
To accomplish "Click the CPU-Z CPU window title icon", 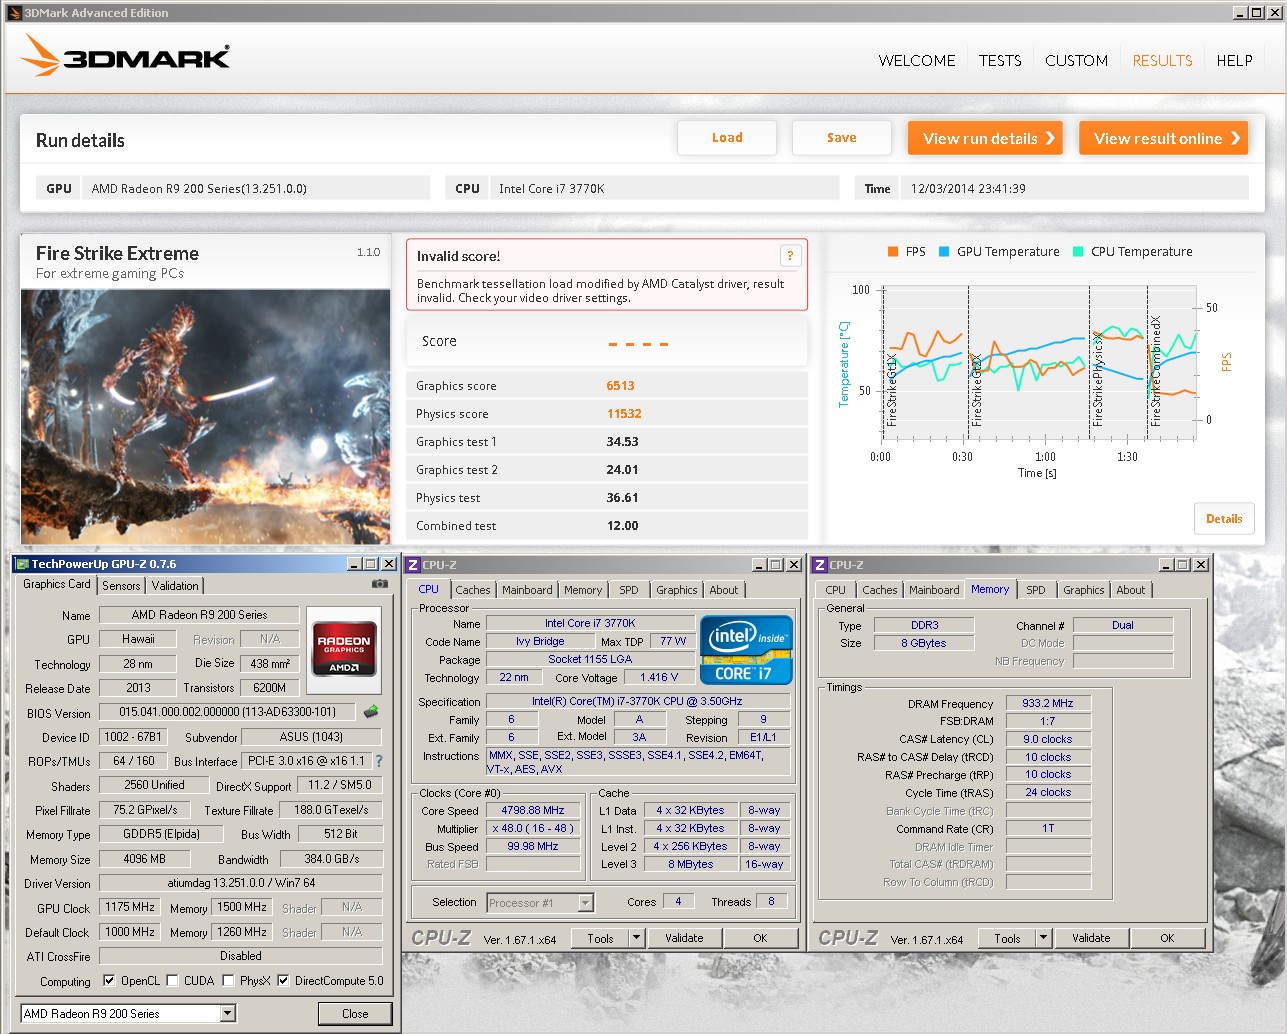I will click(414, 565).
